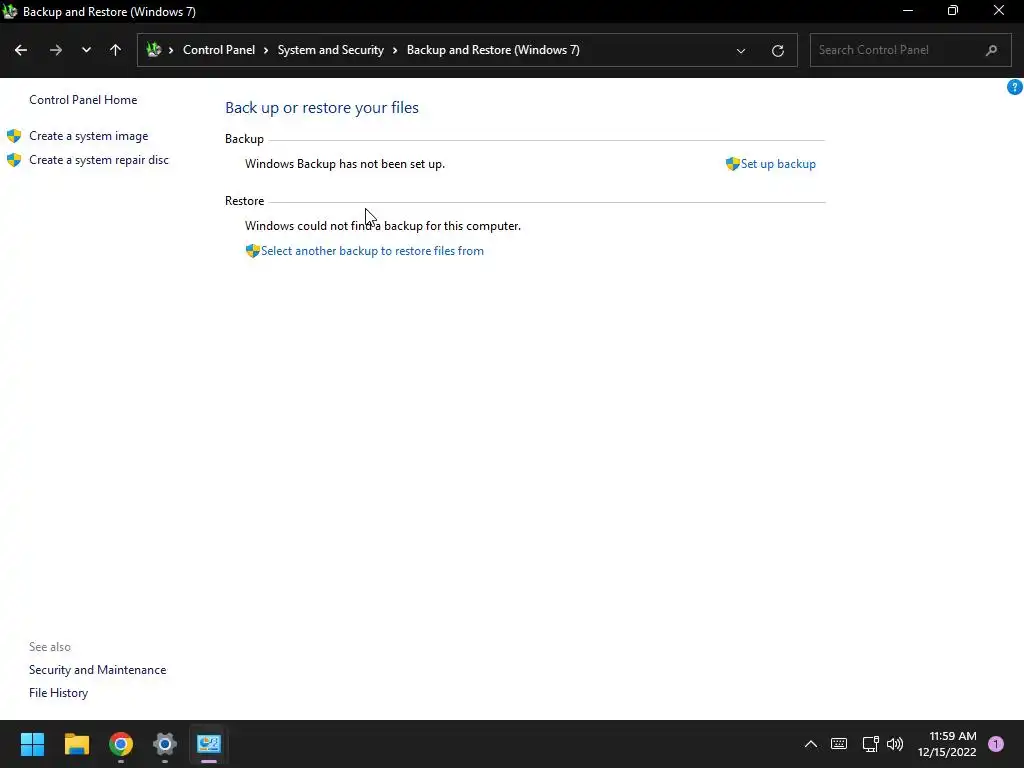This screenshot has width=1024, height=768.
Task: Open File Explorer from taskbar
Action: (76, 744)
